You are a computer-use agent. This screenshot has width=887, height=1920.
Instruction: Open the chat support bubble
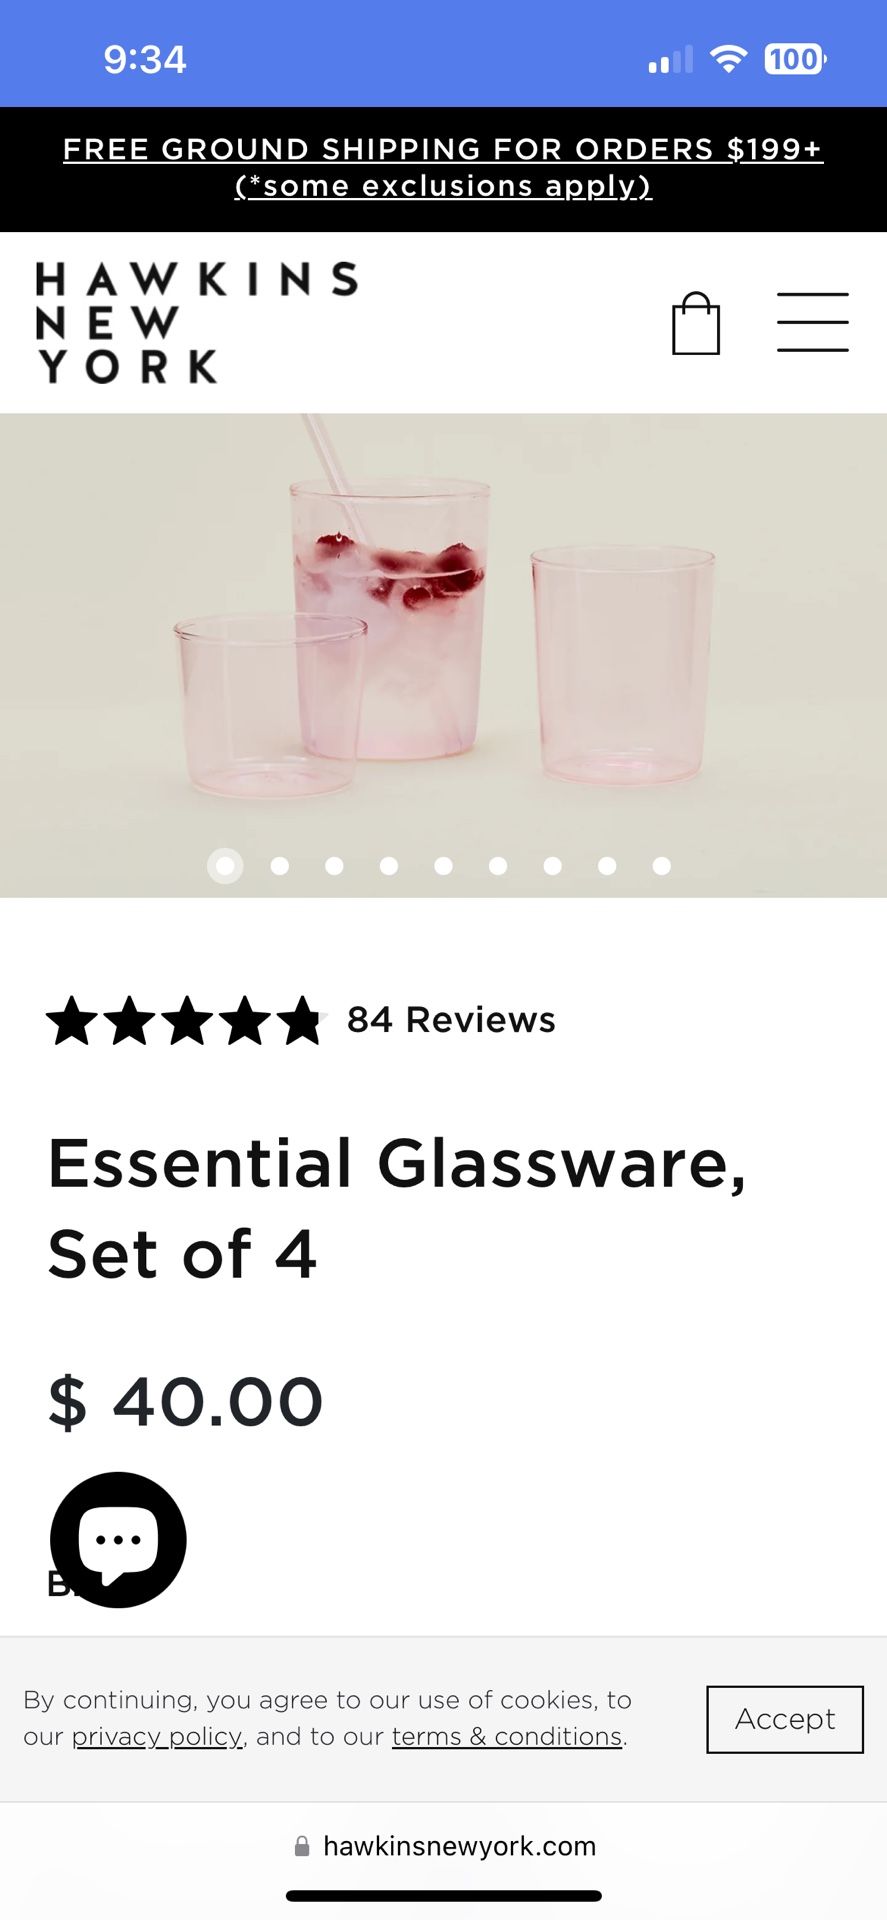118,1540
